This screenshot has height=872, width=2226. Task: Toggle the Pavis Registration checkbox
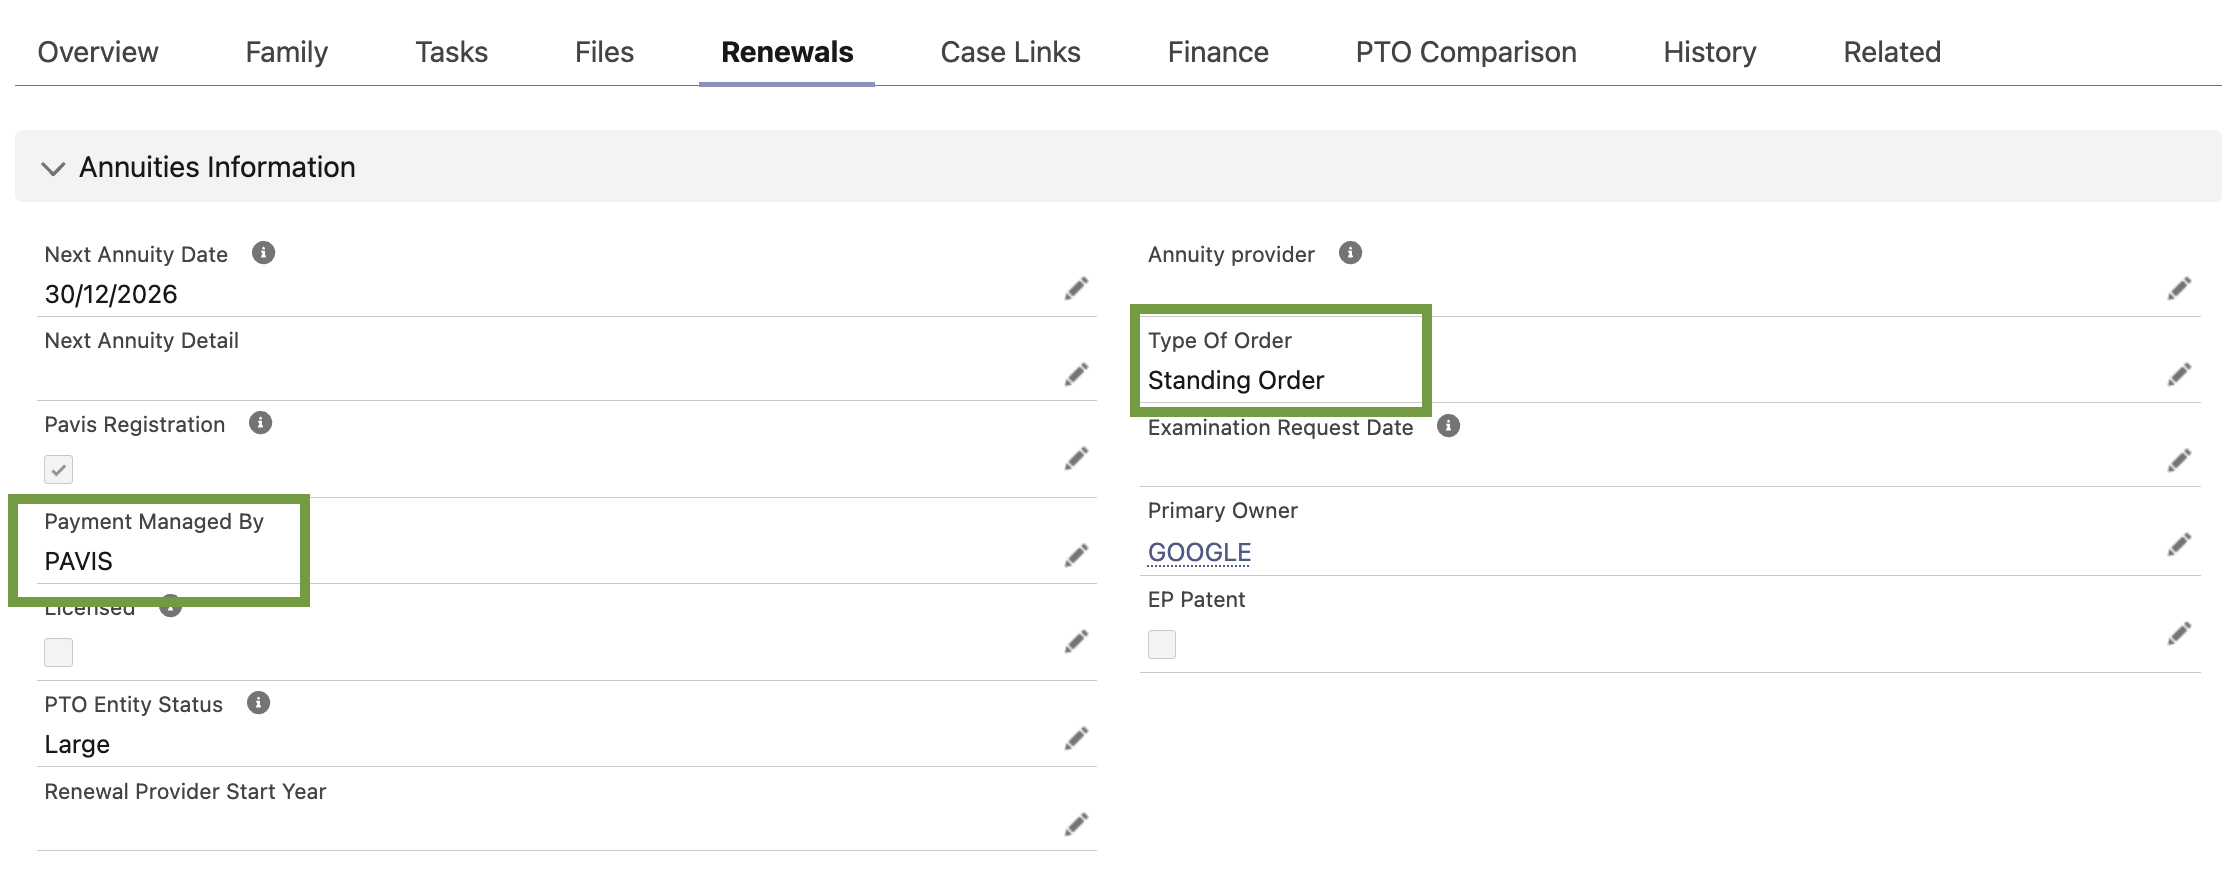tap(59, 469)
